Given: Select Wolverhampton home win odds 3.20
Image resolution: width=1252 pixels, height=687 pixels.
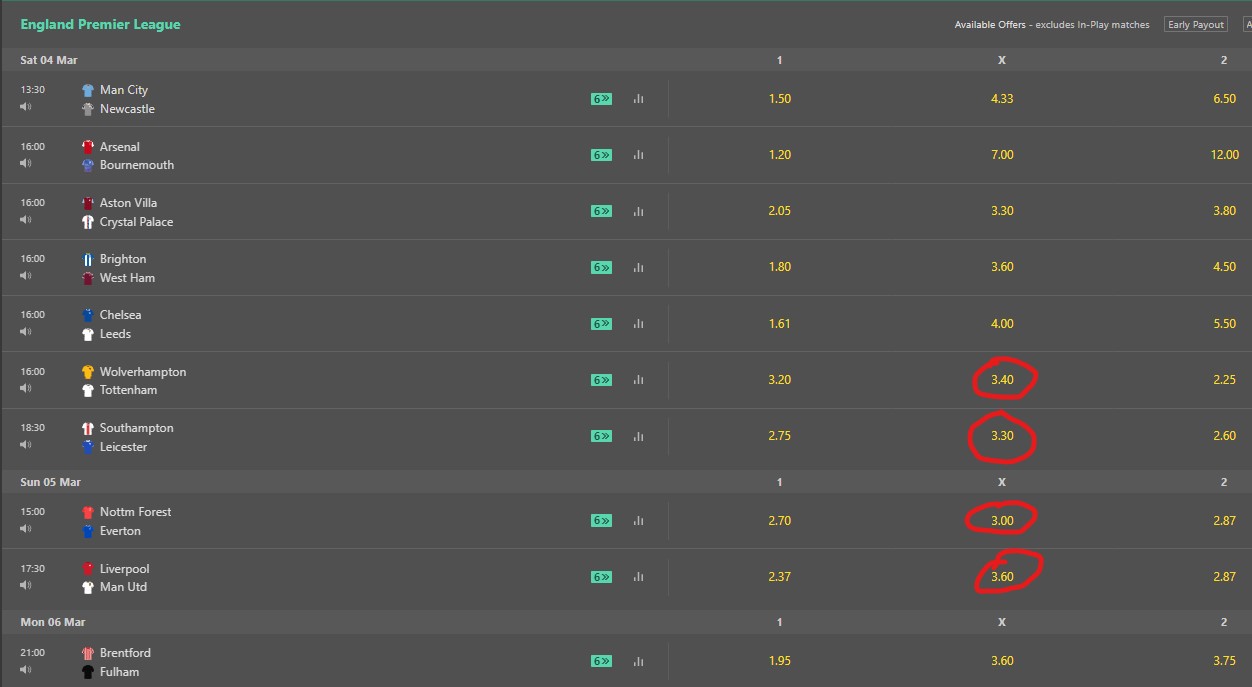Looking at the screenshot, I should coord(780,380).
